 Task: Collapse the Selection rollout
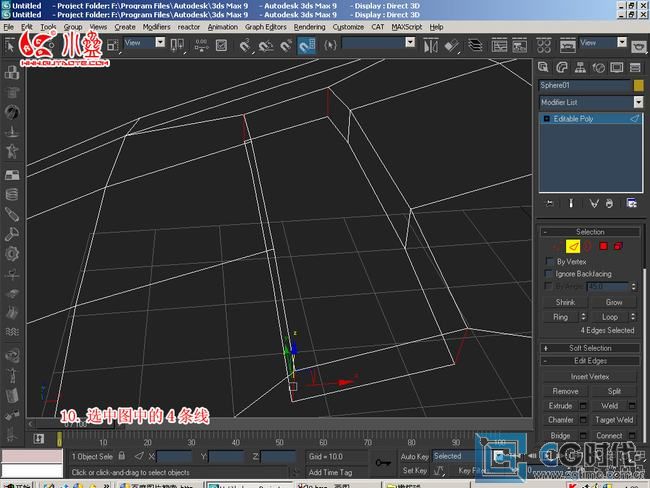pyautogui.click(x=590, y=232)
